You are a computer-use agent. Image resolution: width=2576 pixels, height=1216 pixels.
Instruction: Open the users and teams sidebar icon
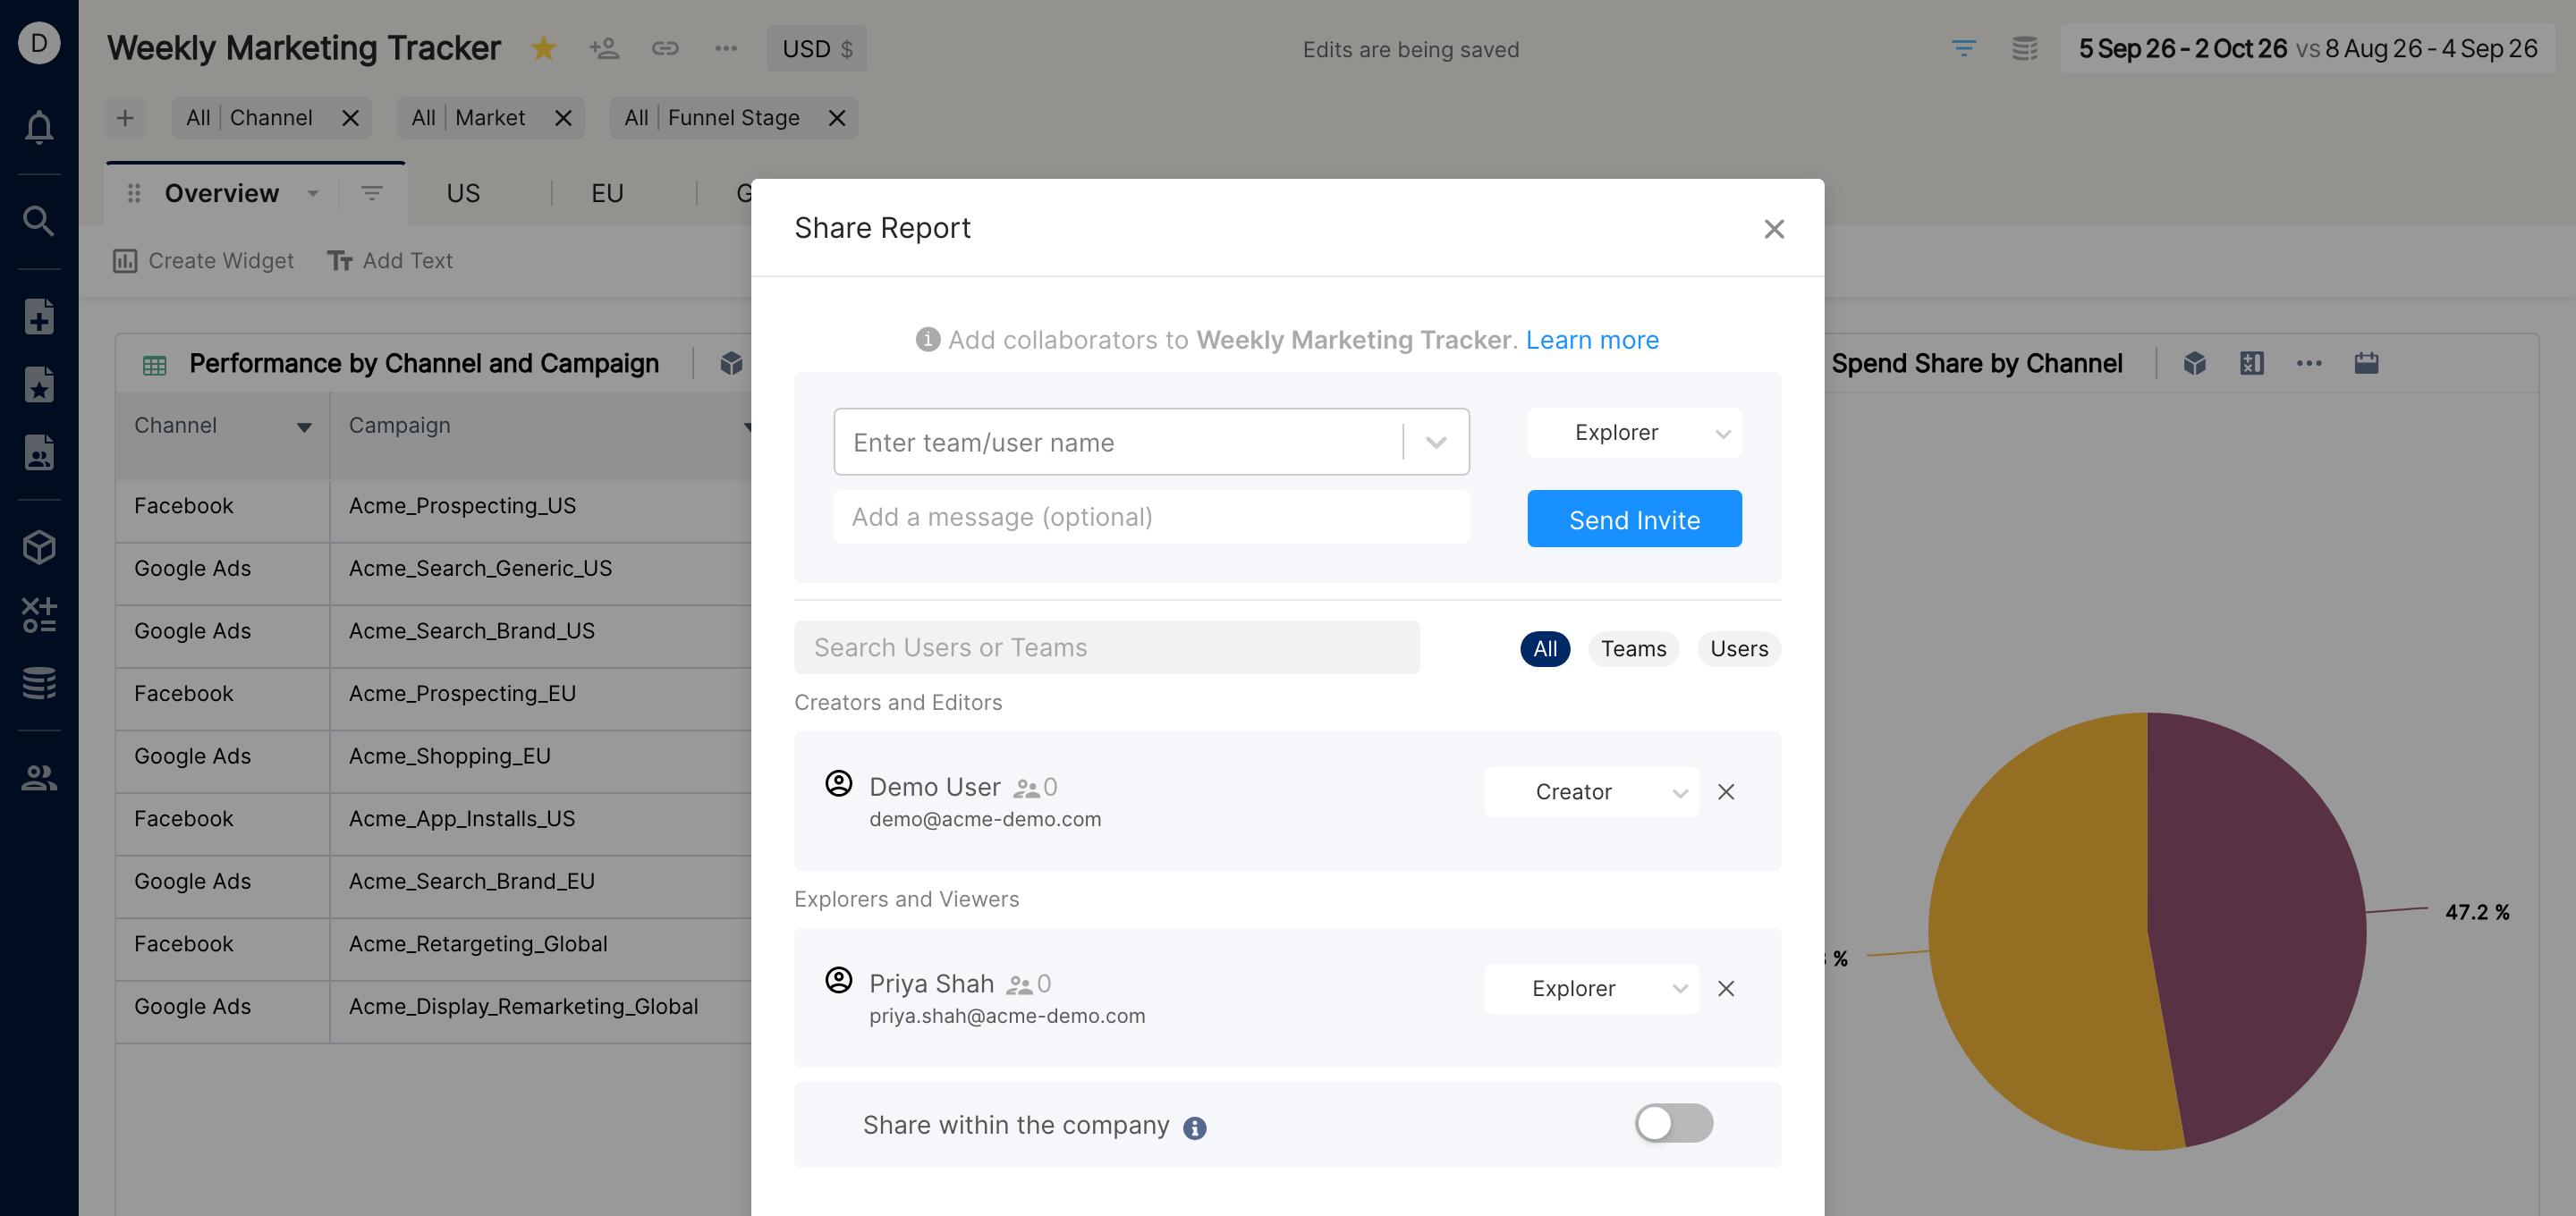click(x=39, y=778)
